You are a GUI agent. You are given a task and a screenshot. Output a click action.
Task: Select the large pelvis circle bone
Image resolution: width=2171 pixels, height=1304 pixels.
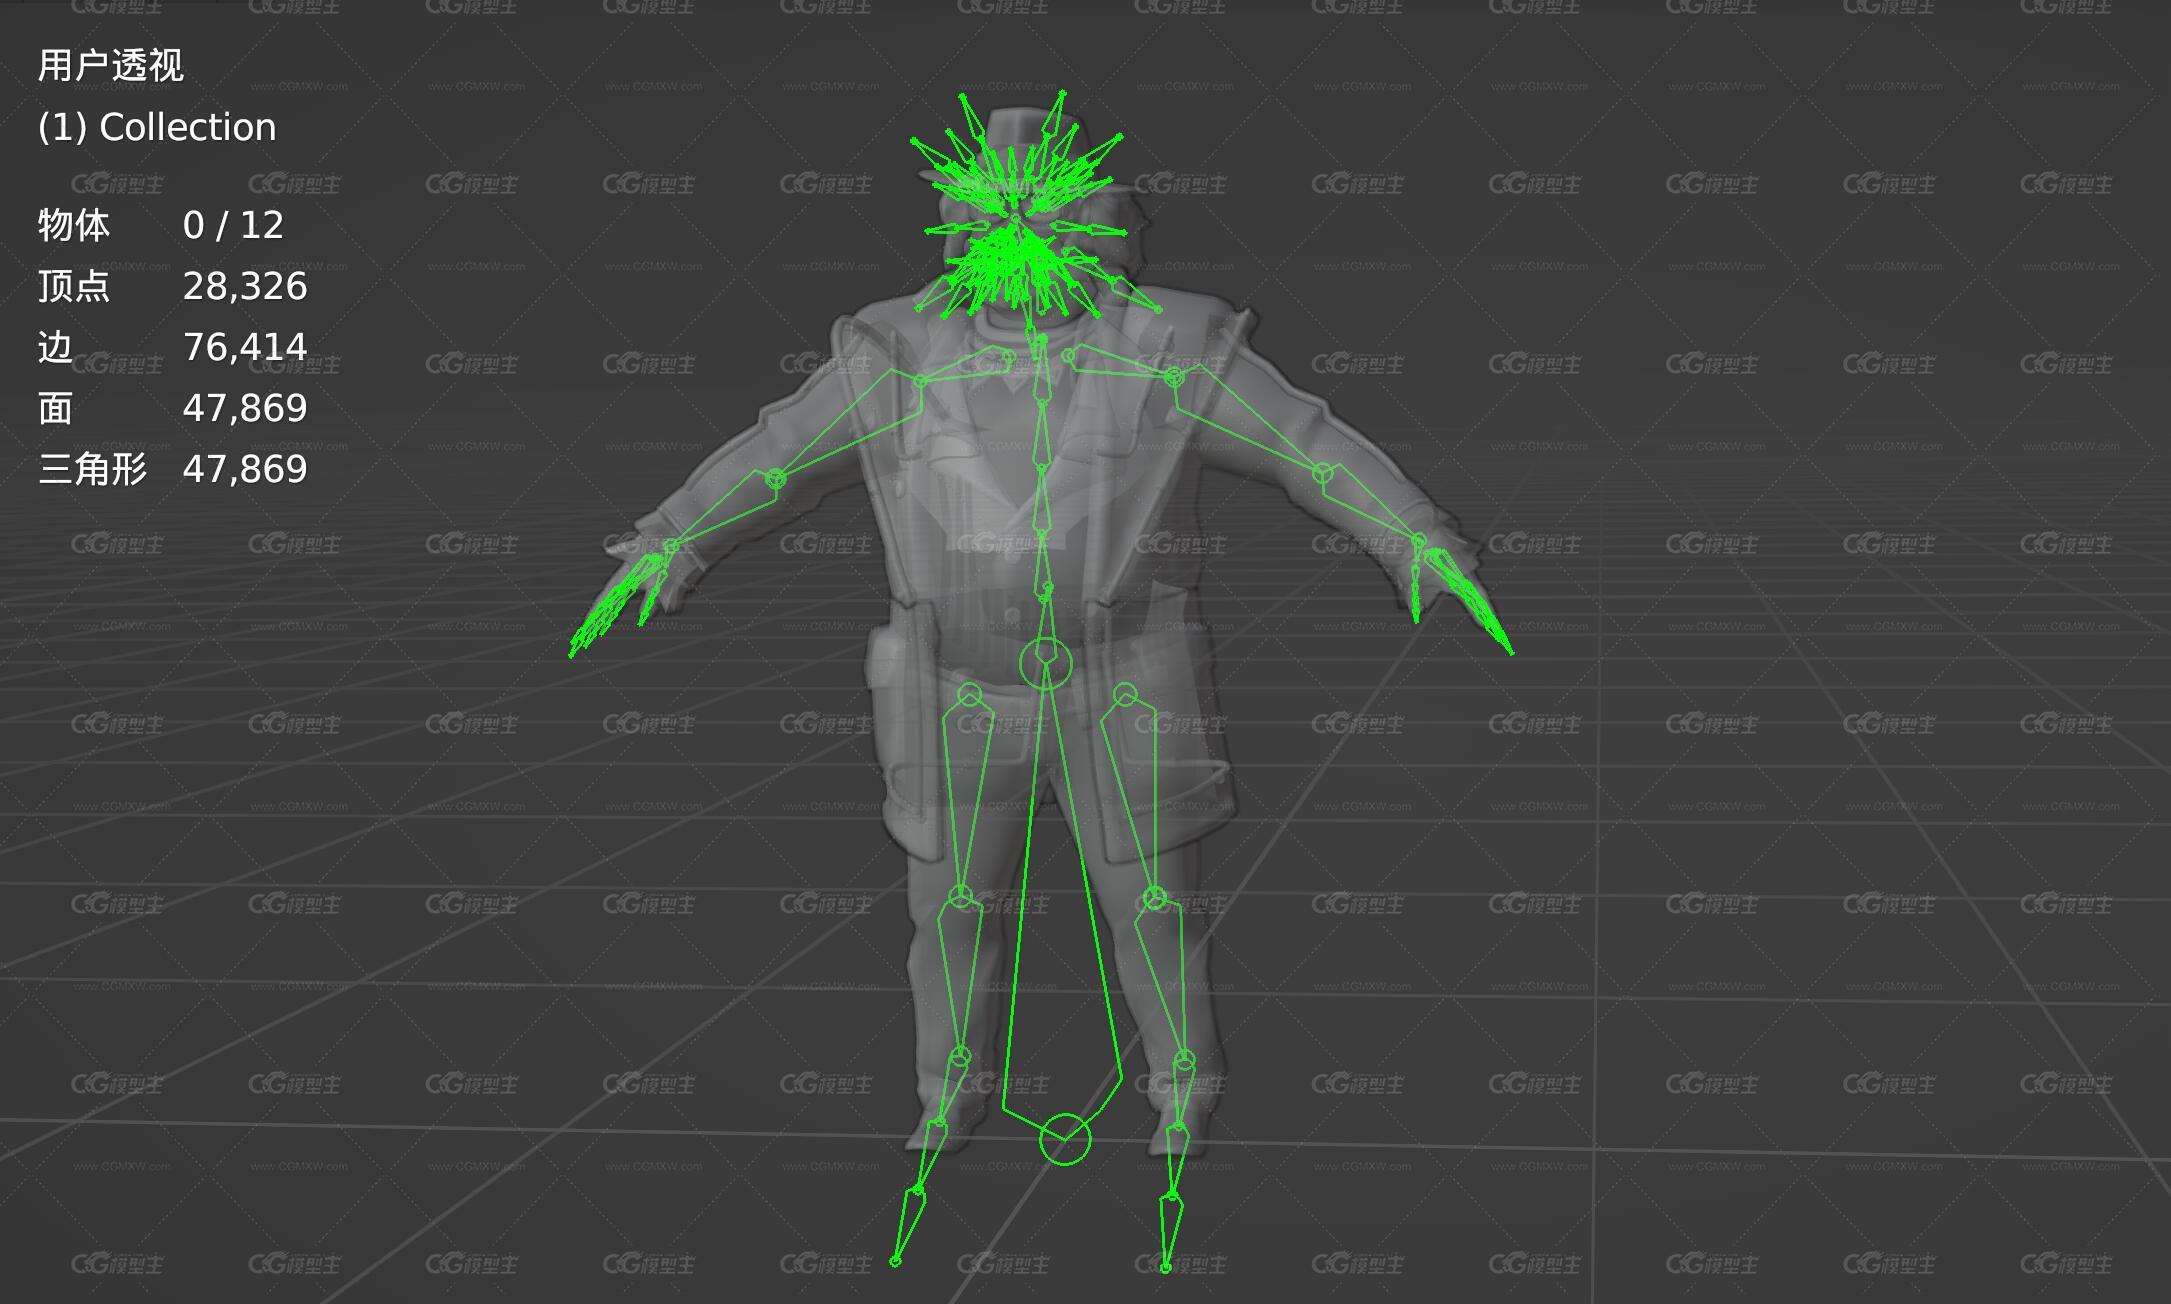click(x=1045, y=663)
